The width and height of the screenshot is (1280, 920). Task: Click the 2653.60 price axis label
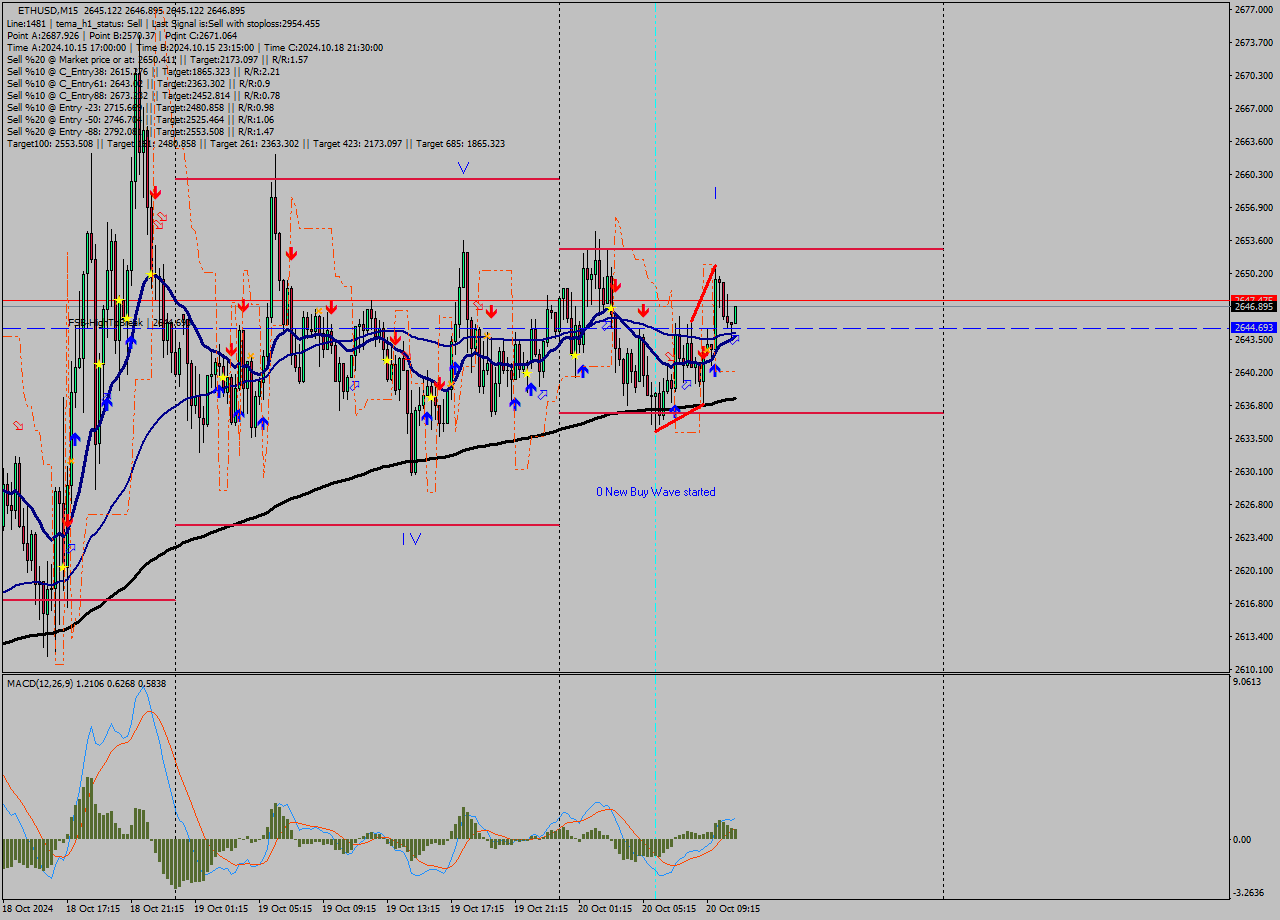[1254, 241]
